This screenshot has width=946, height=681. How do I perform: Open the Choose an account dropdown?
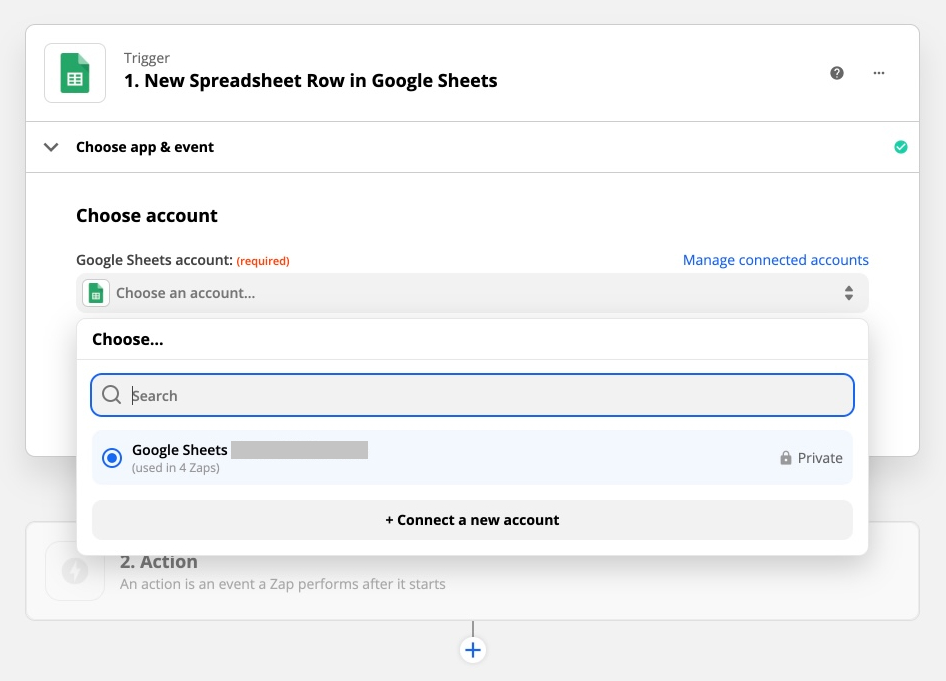pyautogui.click(x=472, y=293)
